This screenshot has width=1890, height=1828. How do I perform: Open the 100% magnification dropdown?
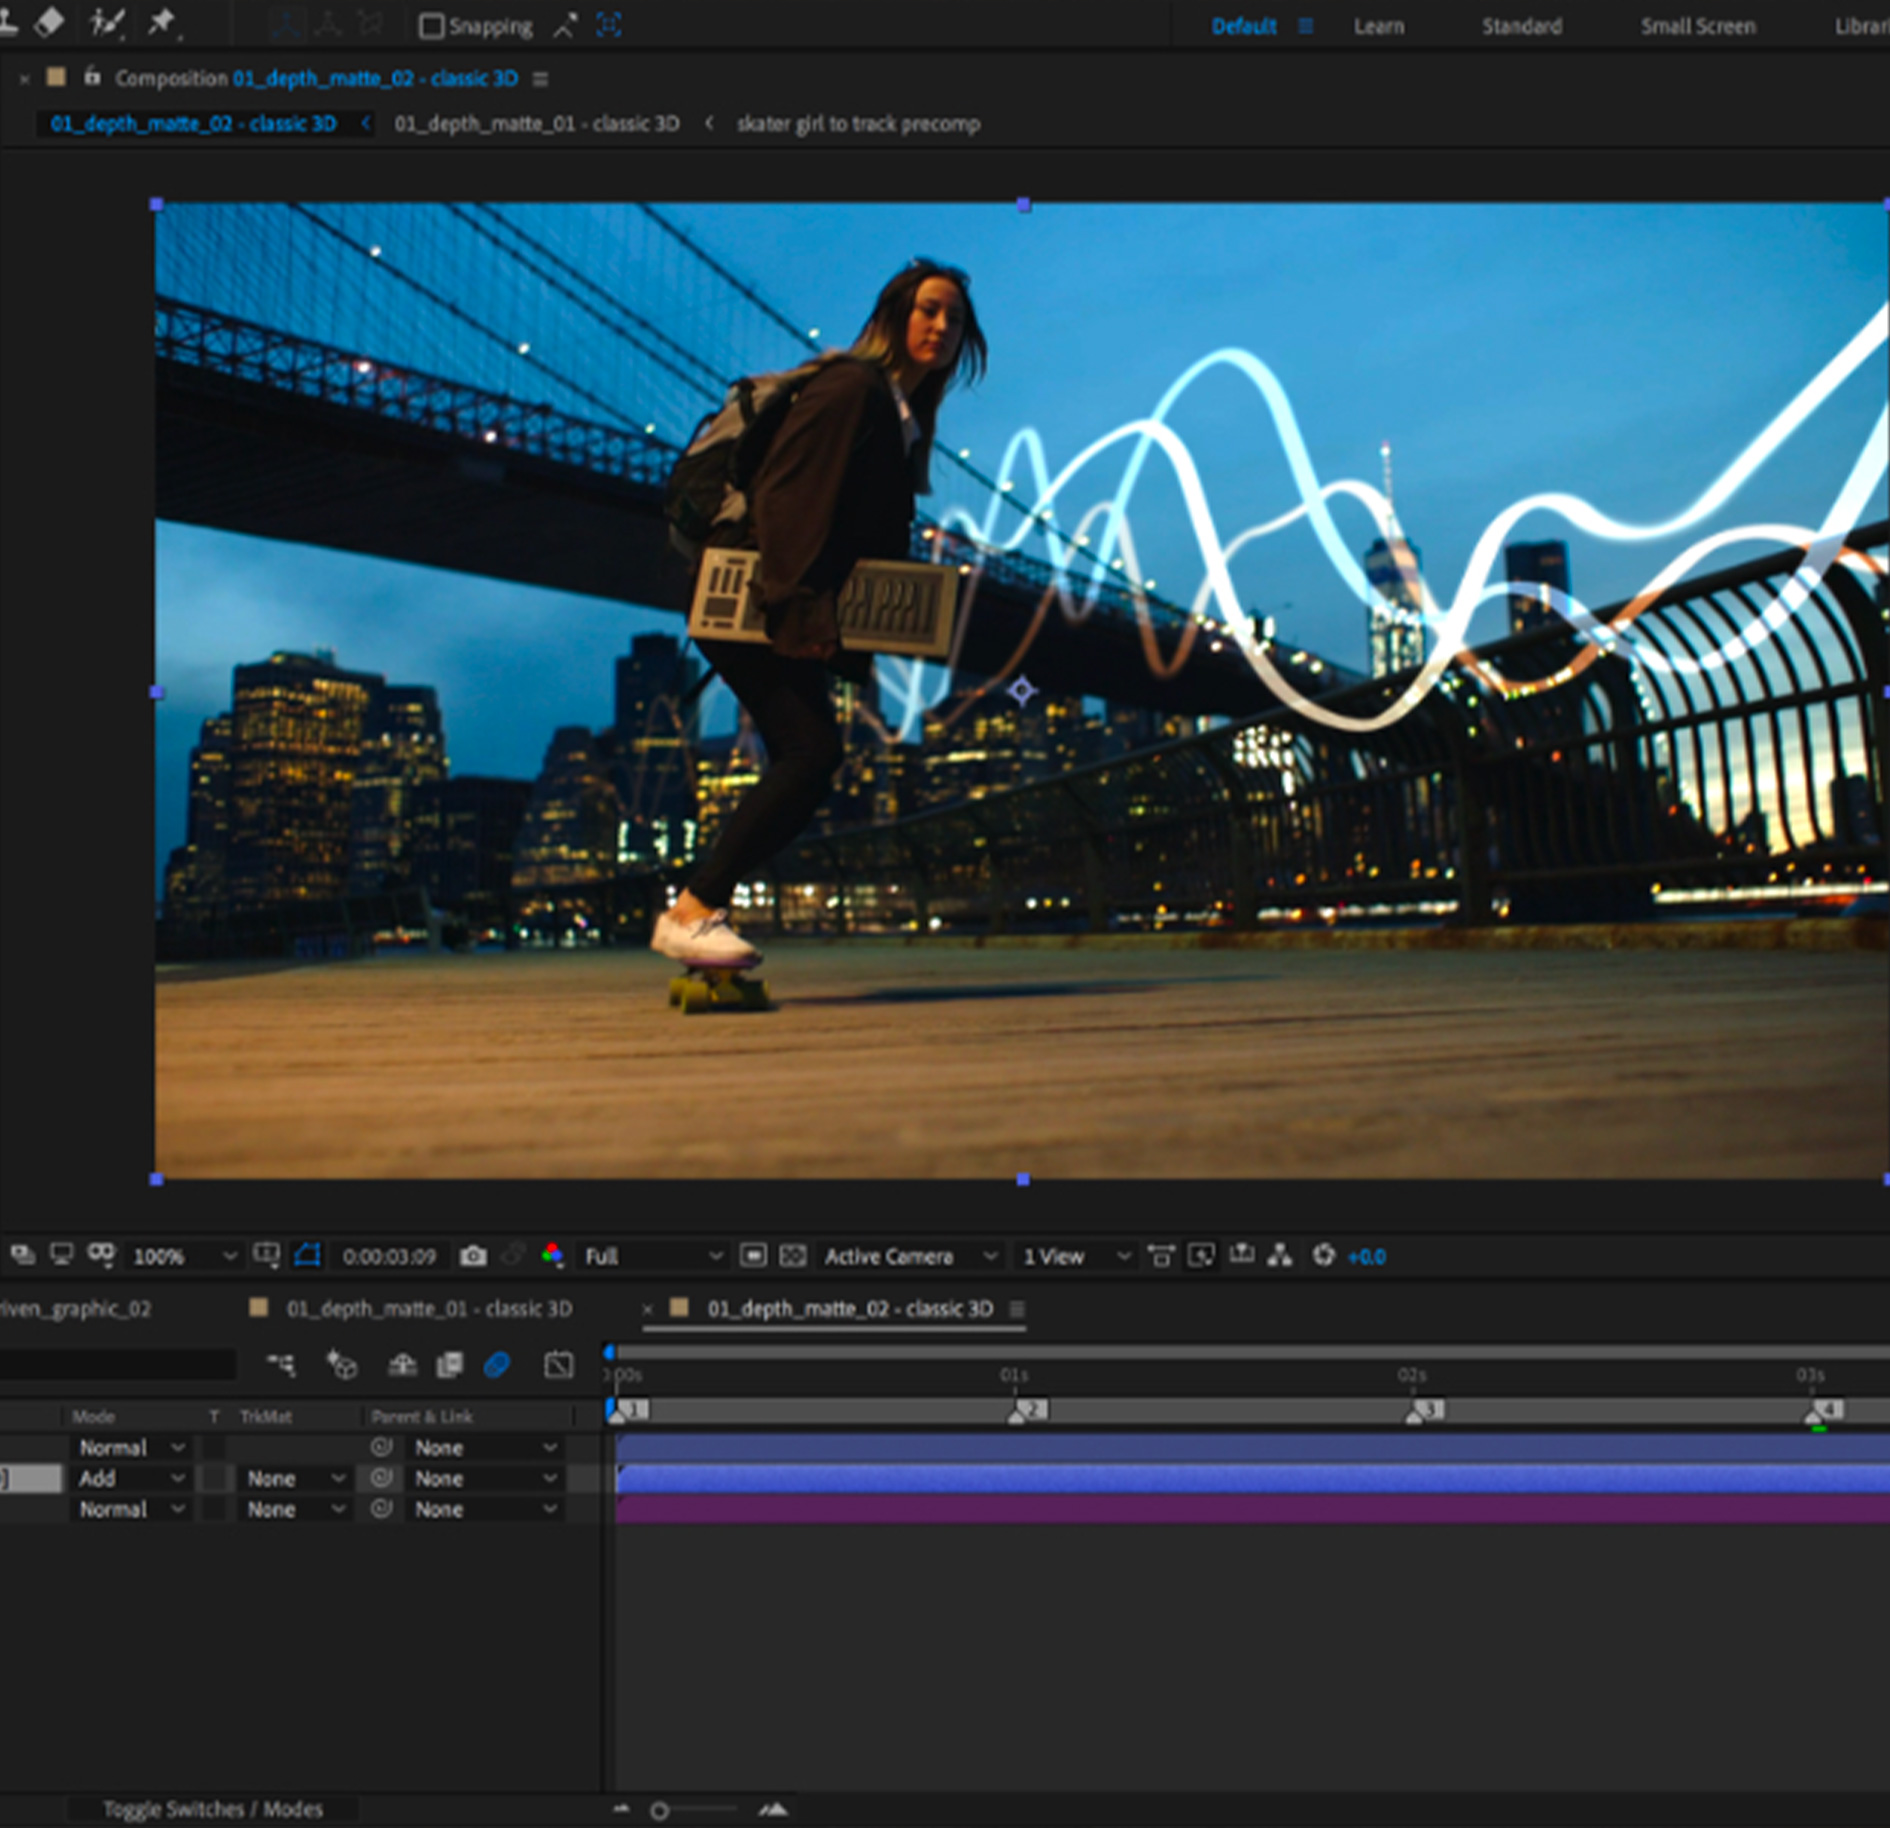180,1256
